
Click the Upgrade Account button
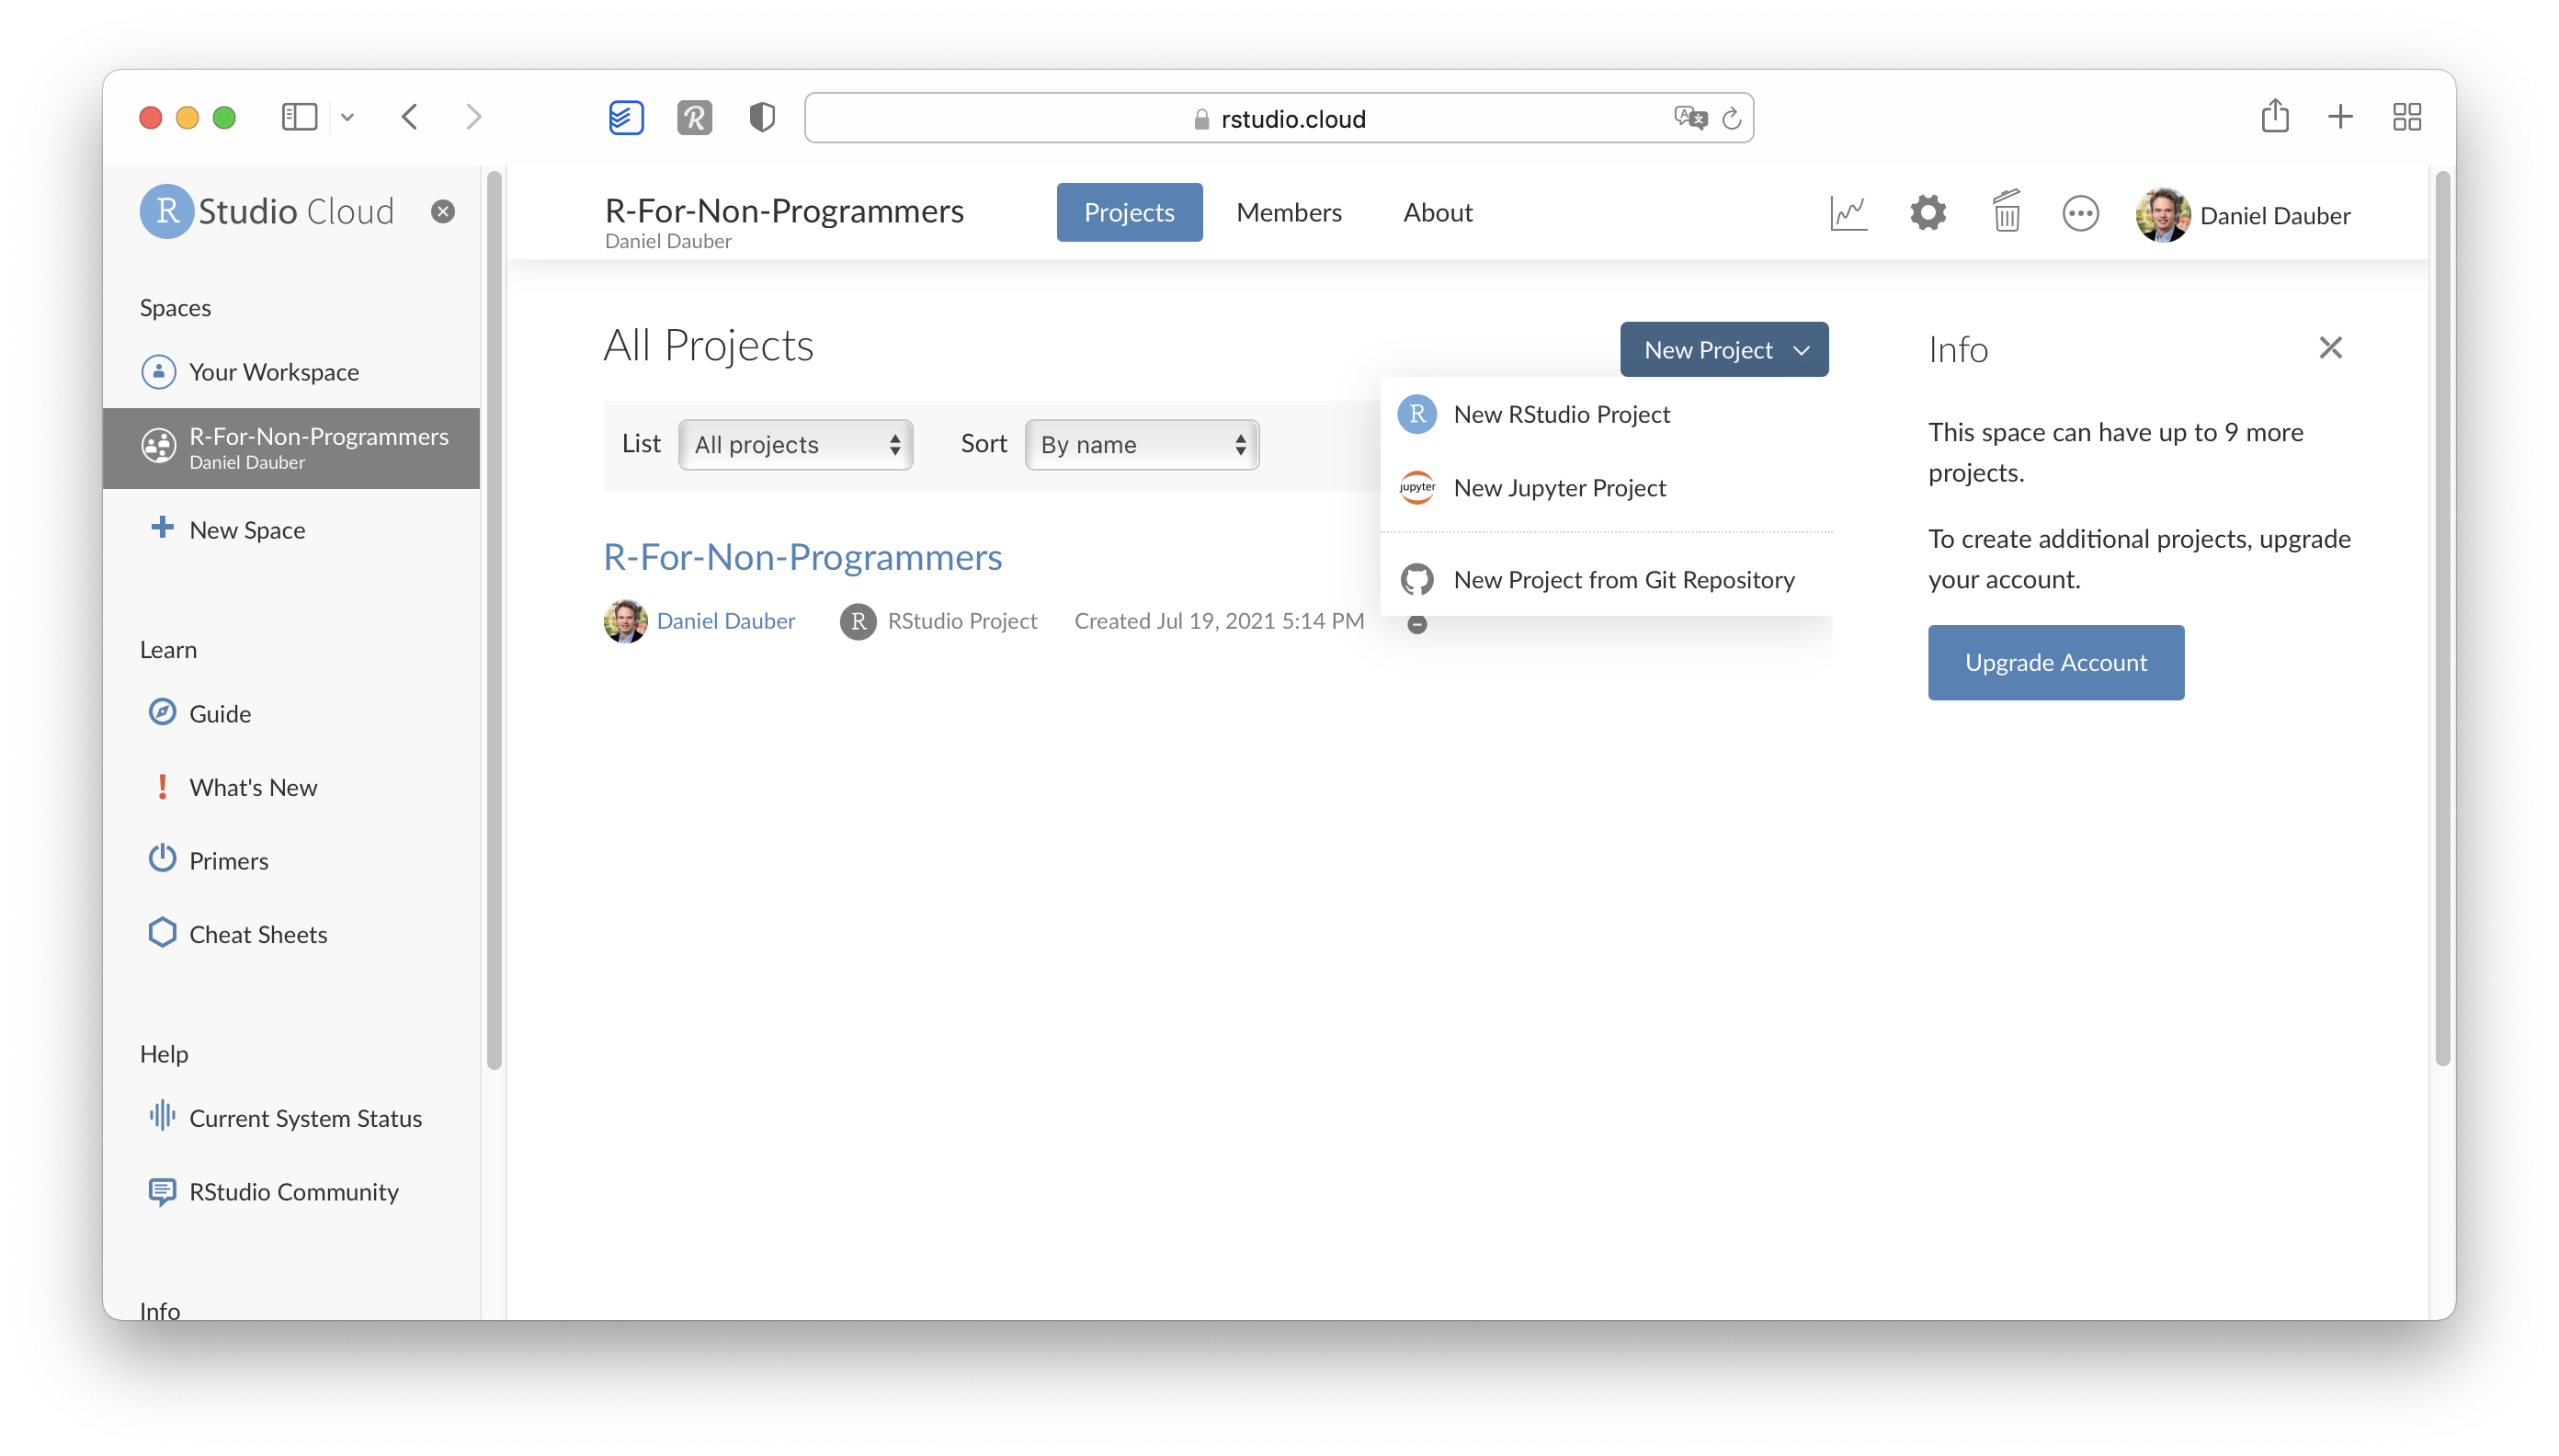(2056, 661)
